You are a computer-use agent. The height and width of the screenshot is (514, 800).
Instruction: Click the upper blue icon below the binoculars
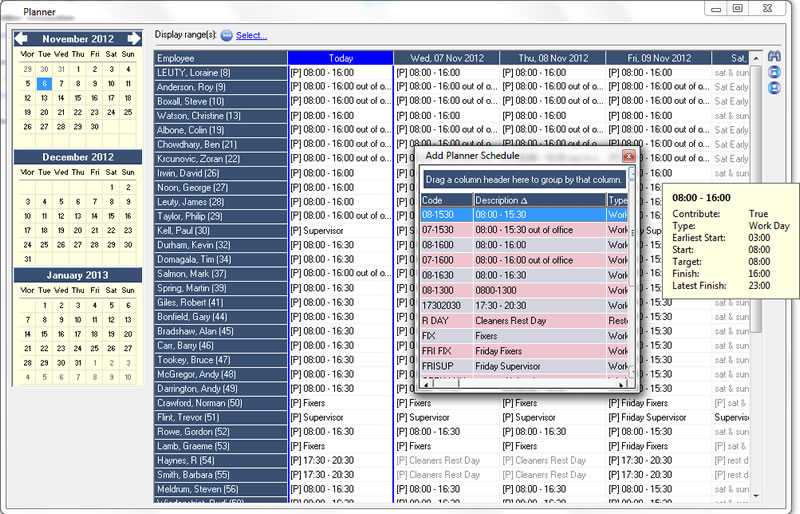click(773, 73)
